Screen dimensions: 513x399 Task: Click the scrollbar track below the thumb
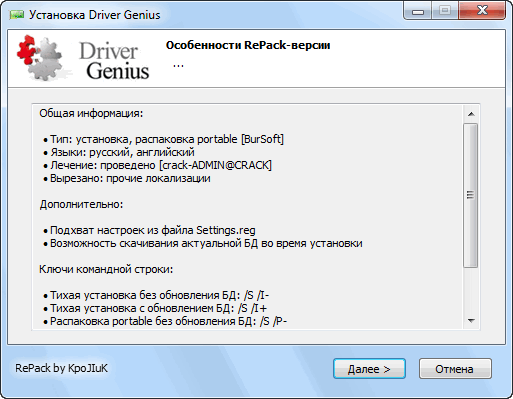click(x=471, y=290)
